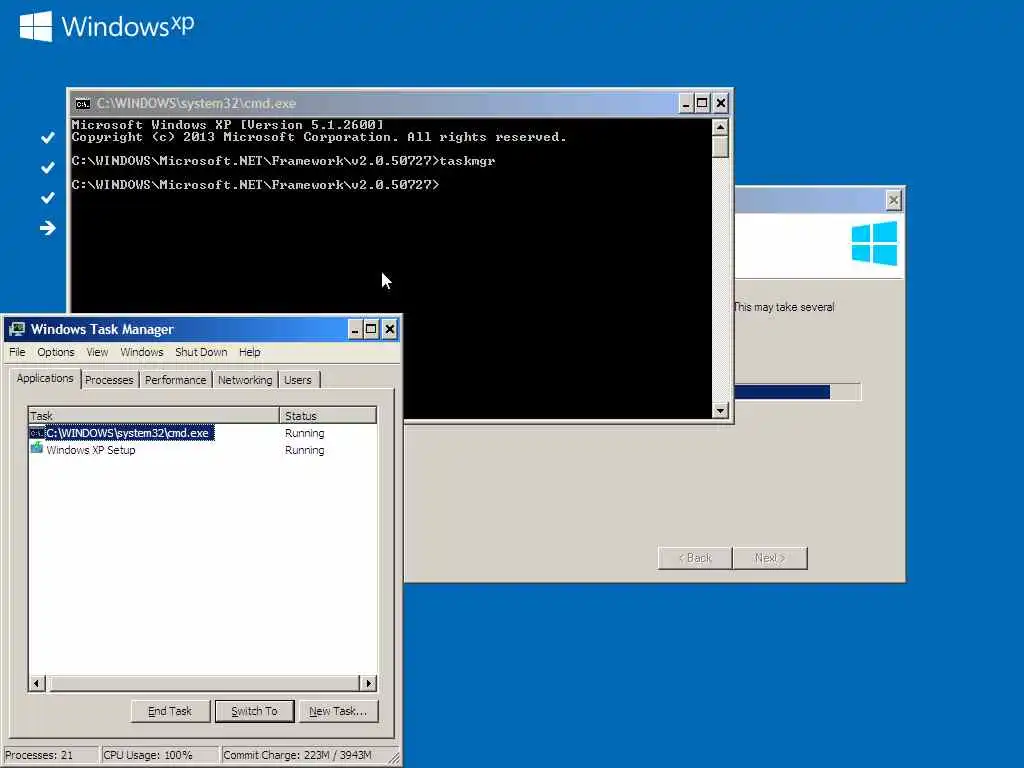
Task: Switch to the Applications tab
Action: tap(45, 379)
